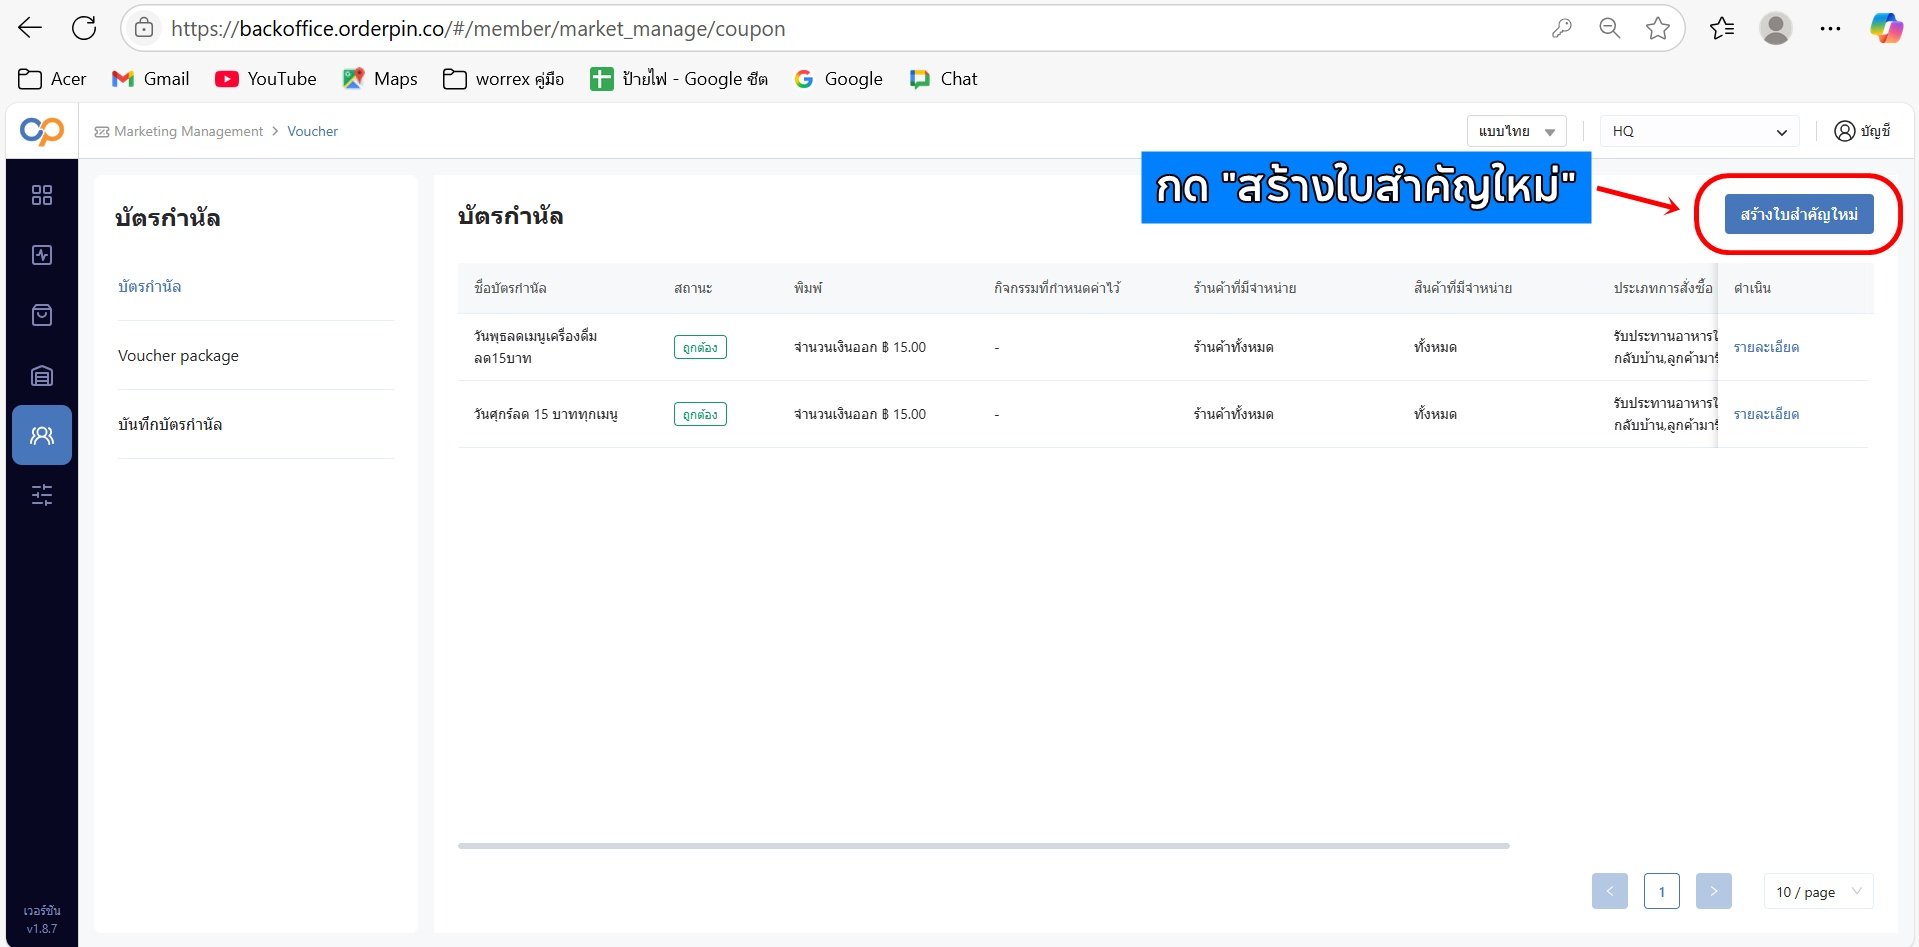Click the browser back arrow
This screenshot has width=1919, height=947.
[30, 28]
